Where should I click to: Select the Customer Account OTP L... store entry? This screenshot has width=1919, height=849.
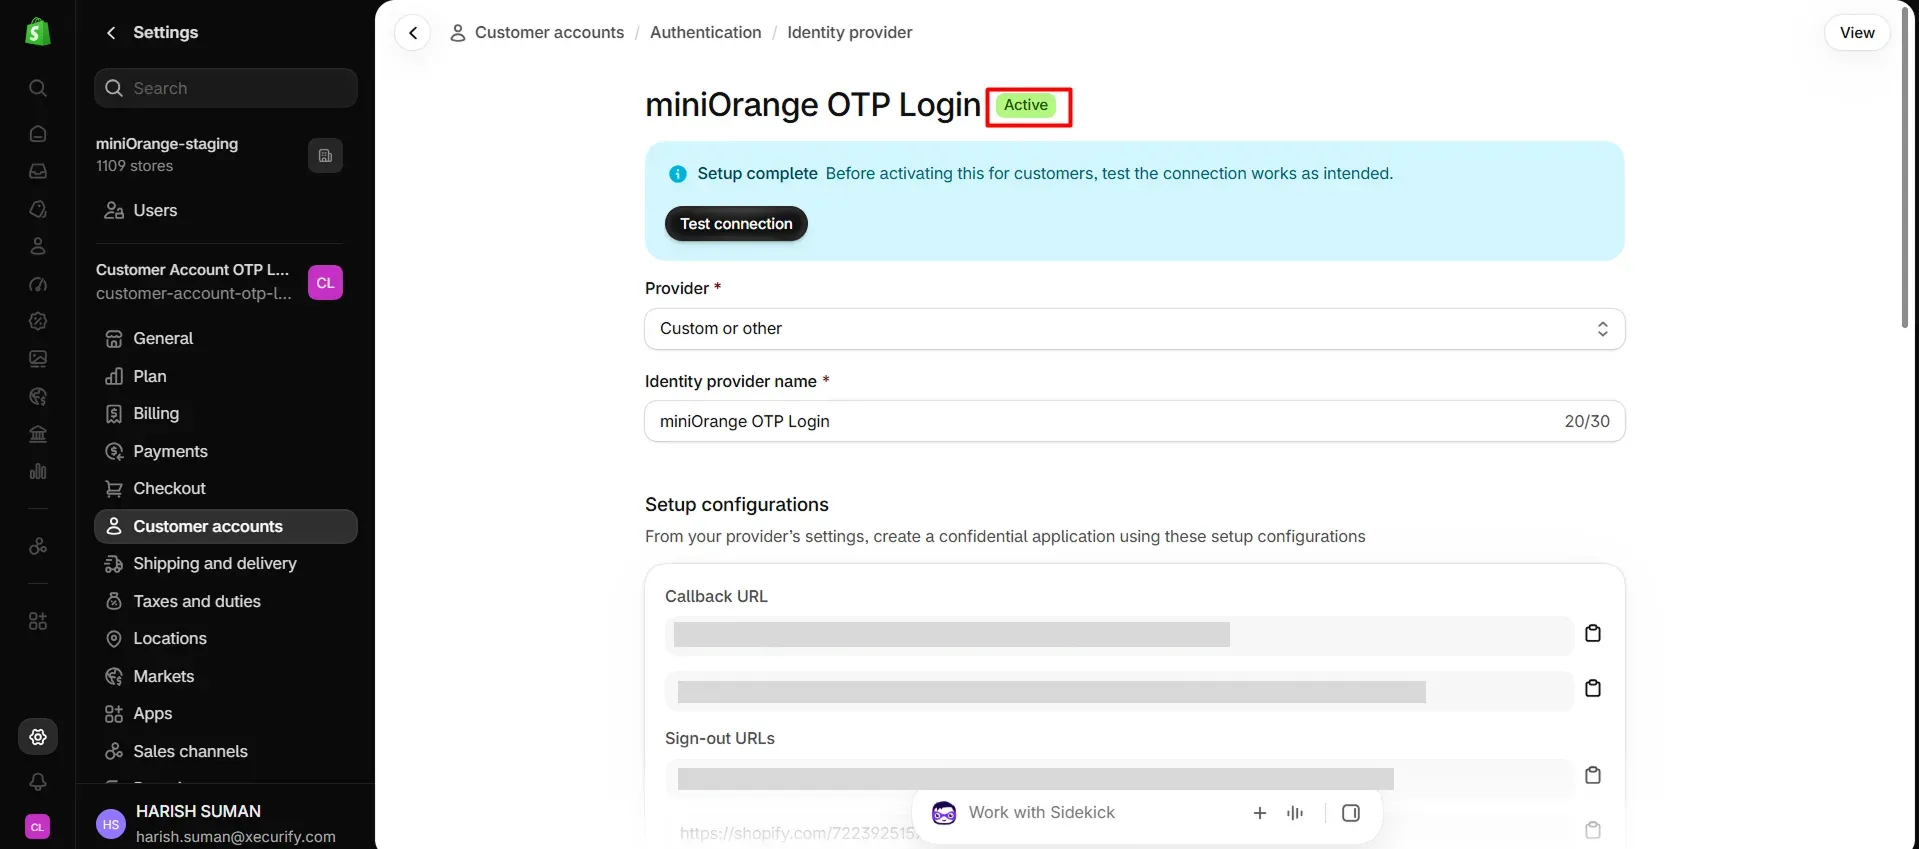point(220,282)
